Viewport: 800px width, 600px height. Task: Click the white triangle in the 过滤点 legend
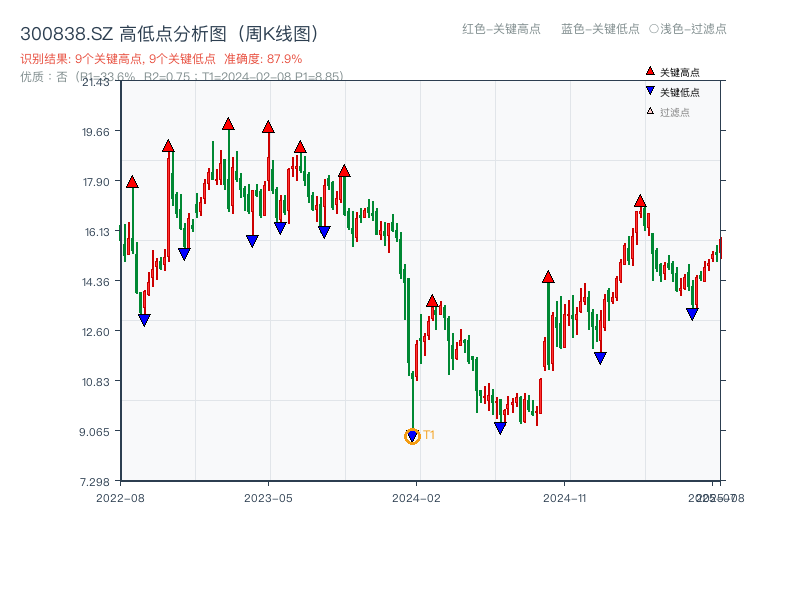650,111
